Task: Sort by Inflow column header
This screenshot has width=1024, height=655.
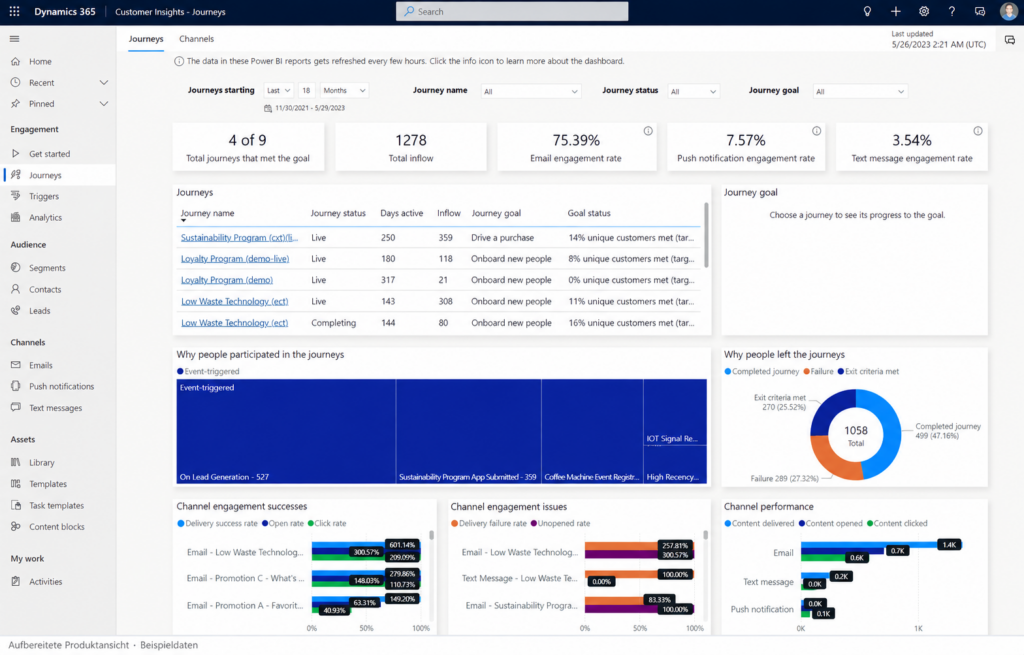Action: point(449,213)
